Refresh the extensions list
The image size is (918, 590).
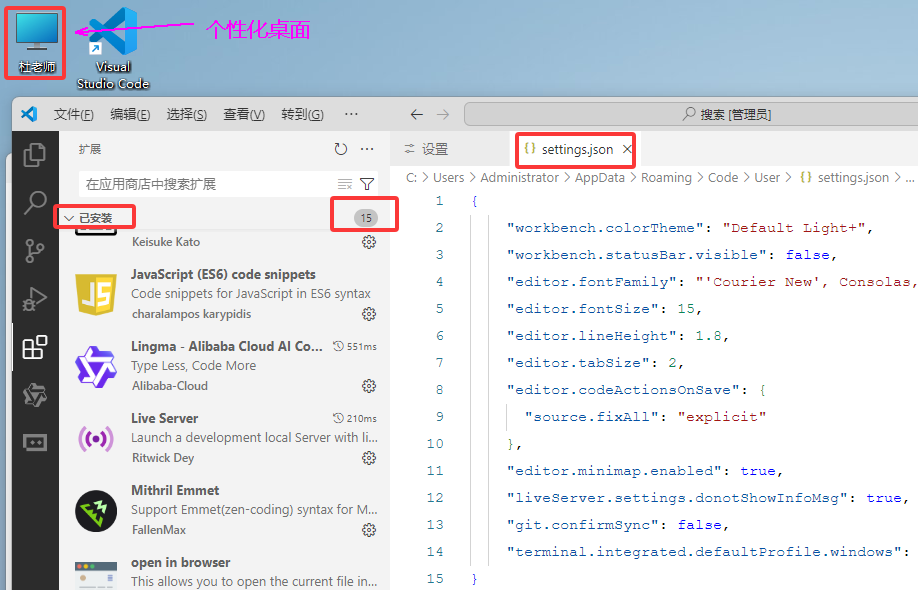(341, 149)
